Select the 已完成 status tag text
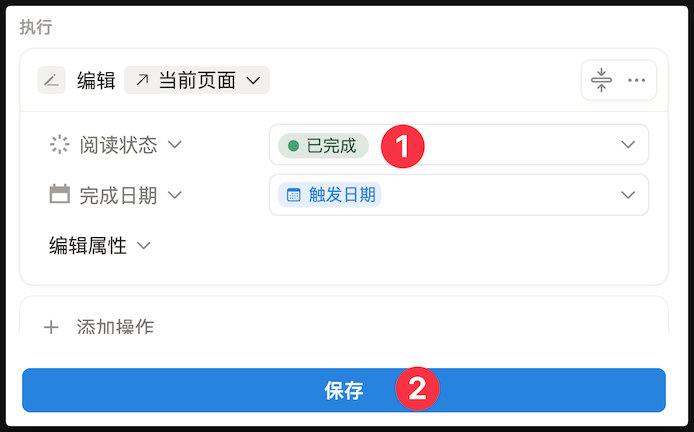 point(331,146)
